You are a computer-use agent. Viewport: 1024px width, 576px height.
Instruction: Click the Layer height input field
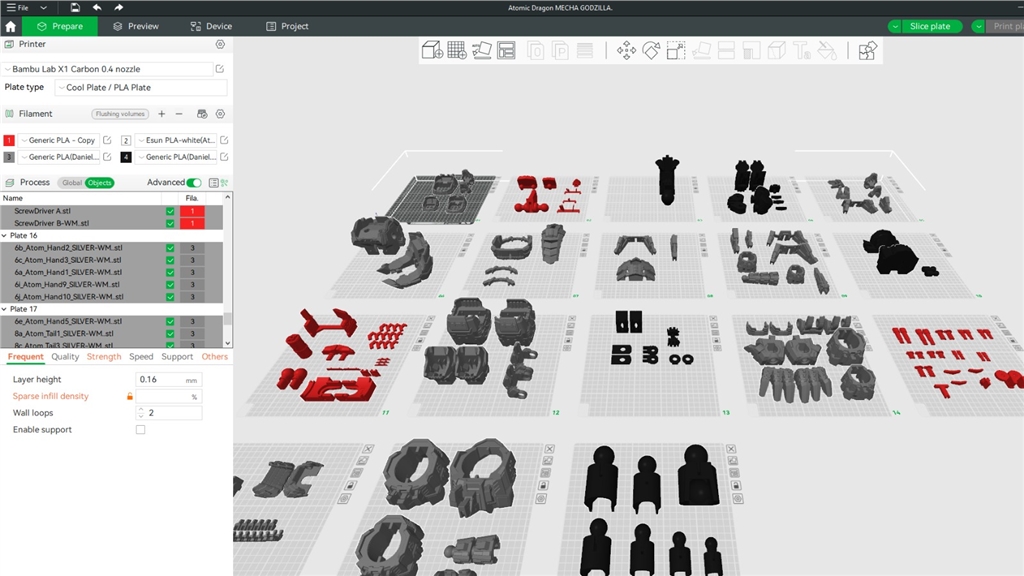coord(165,380)
